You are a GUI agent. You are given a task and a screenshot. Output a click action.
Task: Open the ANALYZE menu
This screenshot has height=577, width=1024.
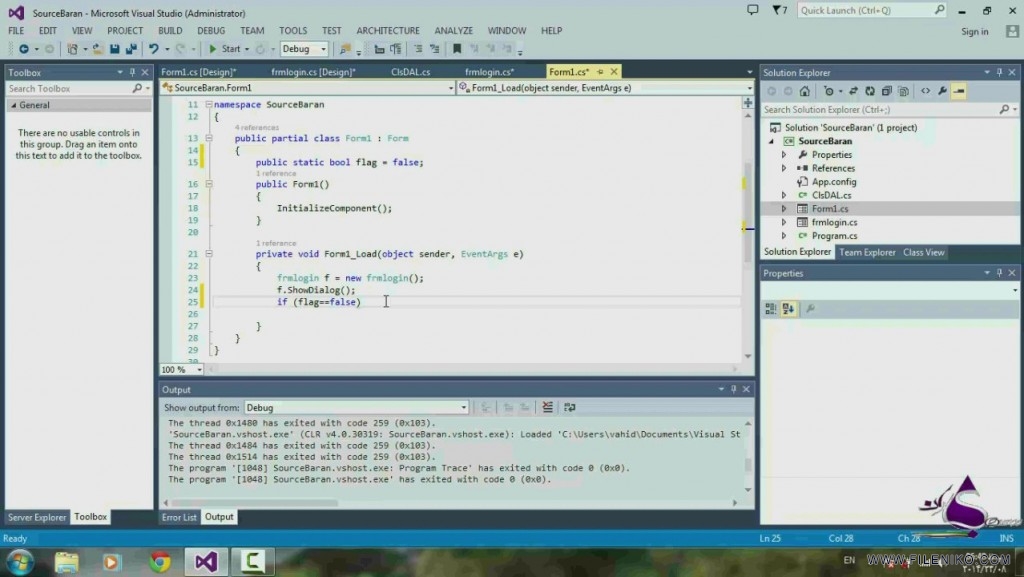click(x=453, y=31)
